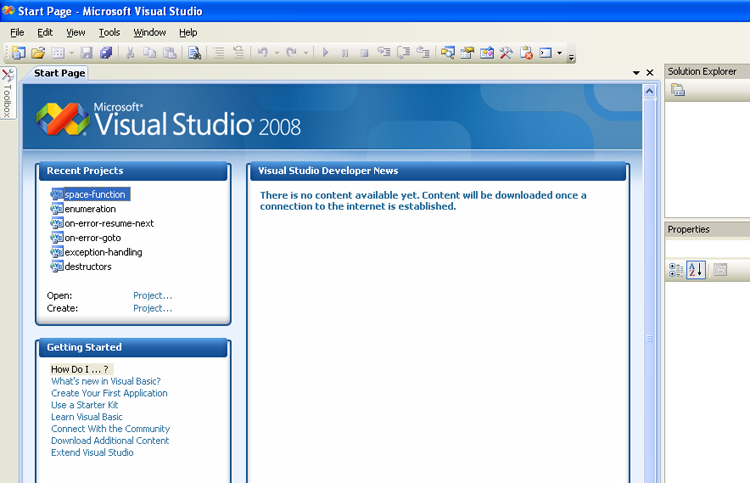Toggle Alphabetical sort in Properties panel

[x=695, y=270]
